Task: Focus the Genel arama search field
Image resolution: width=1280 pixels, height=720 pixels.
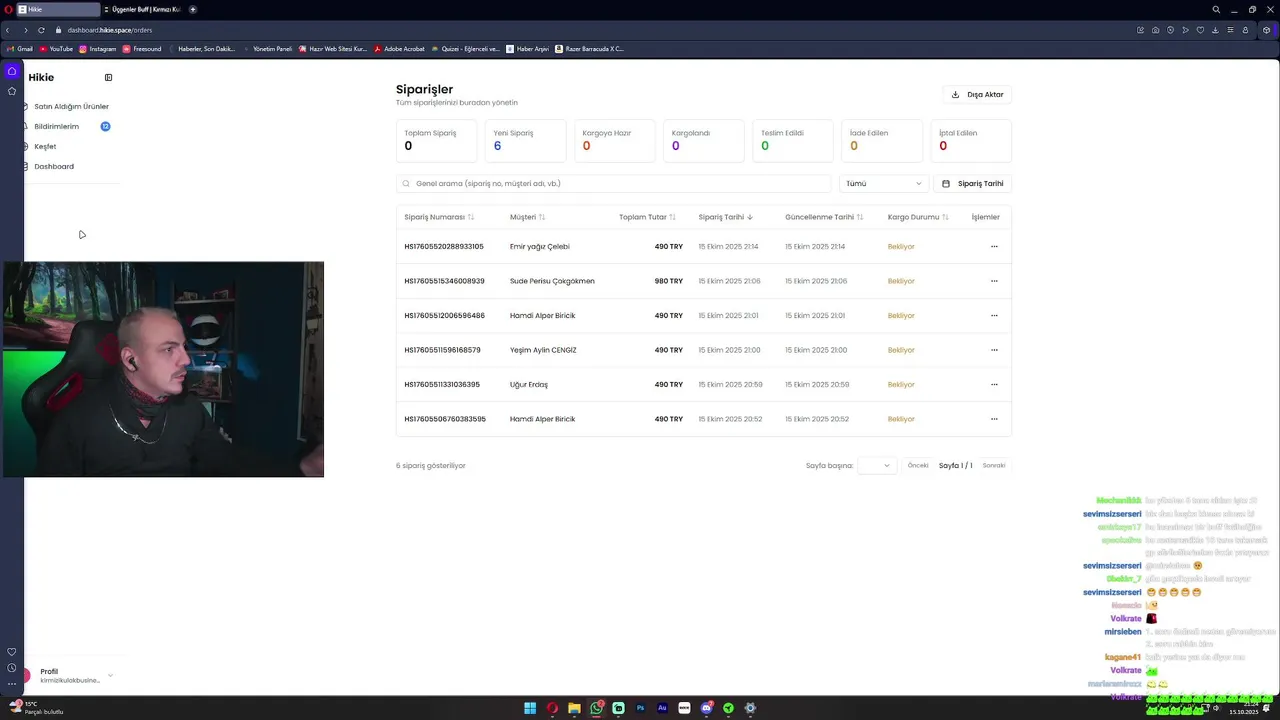Action: click(613, 183)
